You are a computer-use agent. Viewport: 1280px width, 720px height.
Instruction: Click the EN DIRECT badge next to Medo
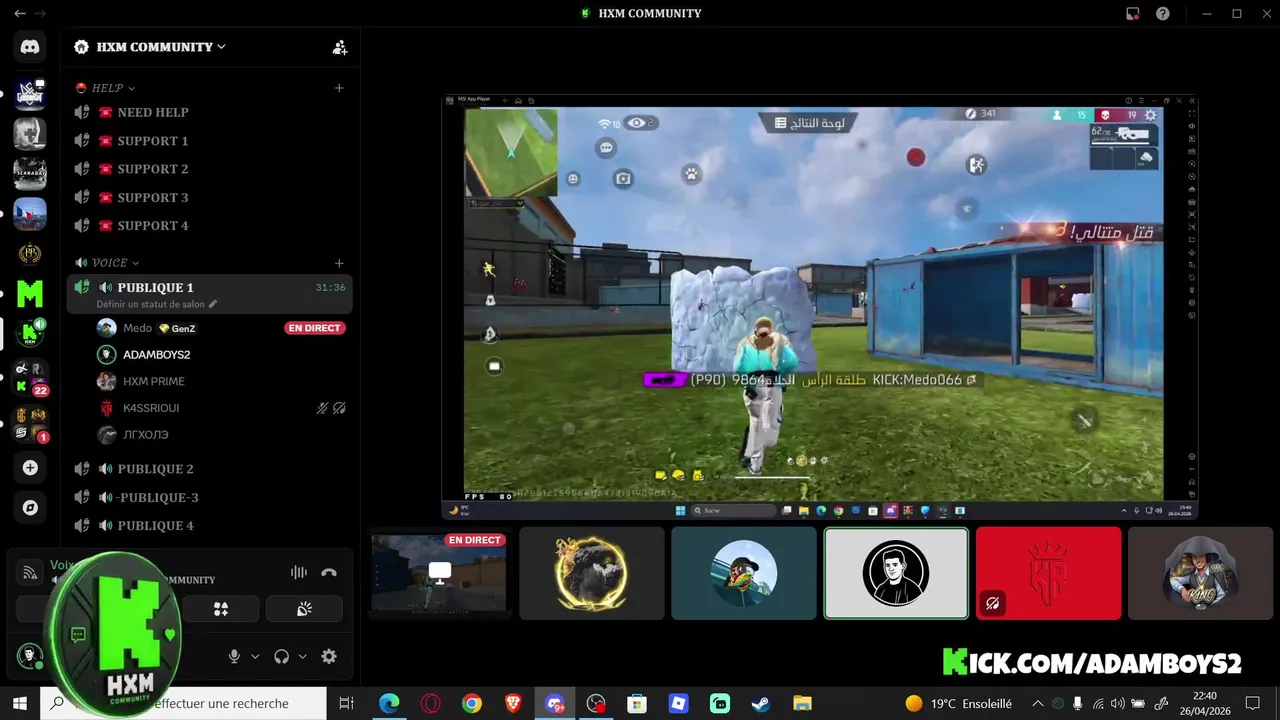point(314,328)
